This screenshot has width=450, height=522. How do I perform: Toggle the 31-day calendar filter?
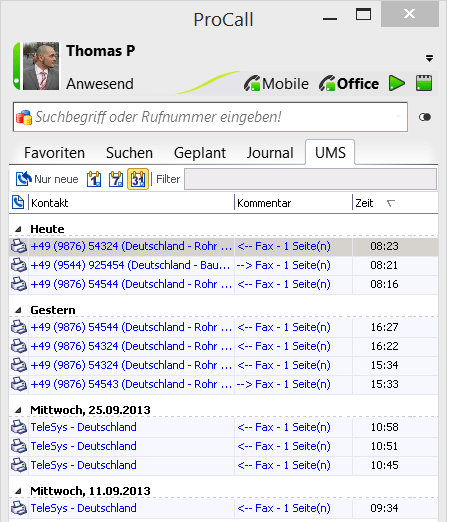click(138, 179)
